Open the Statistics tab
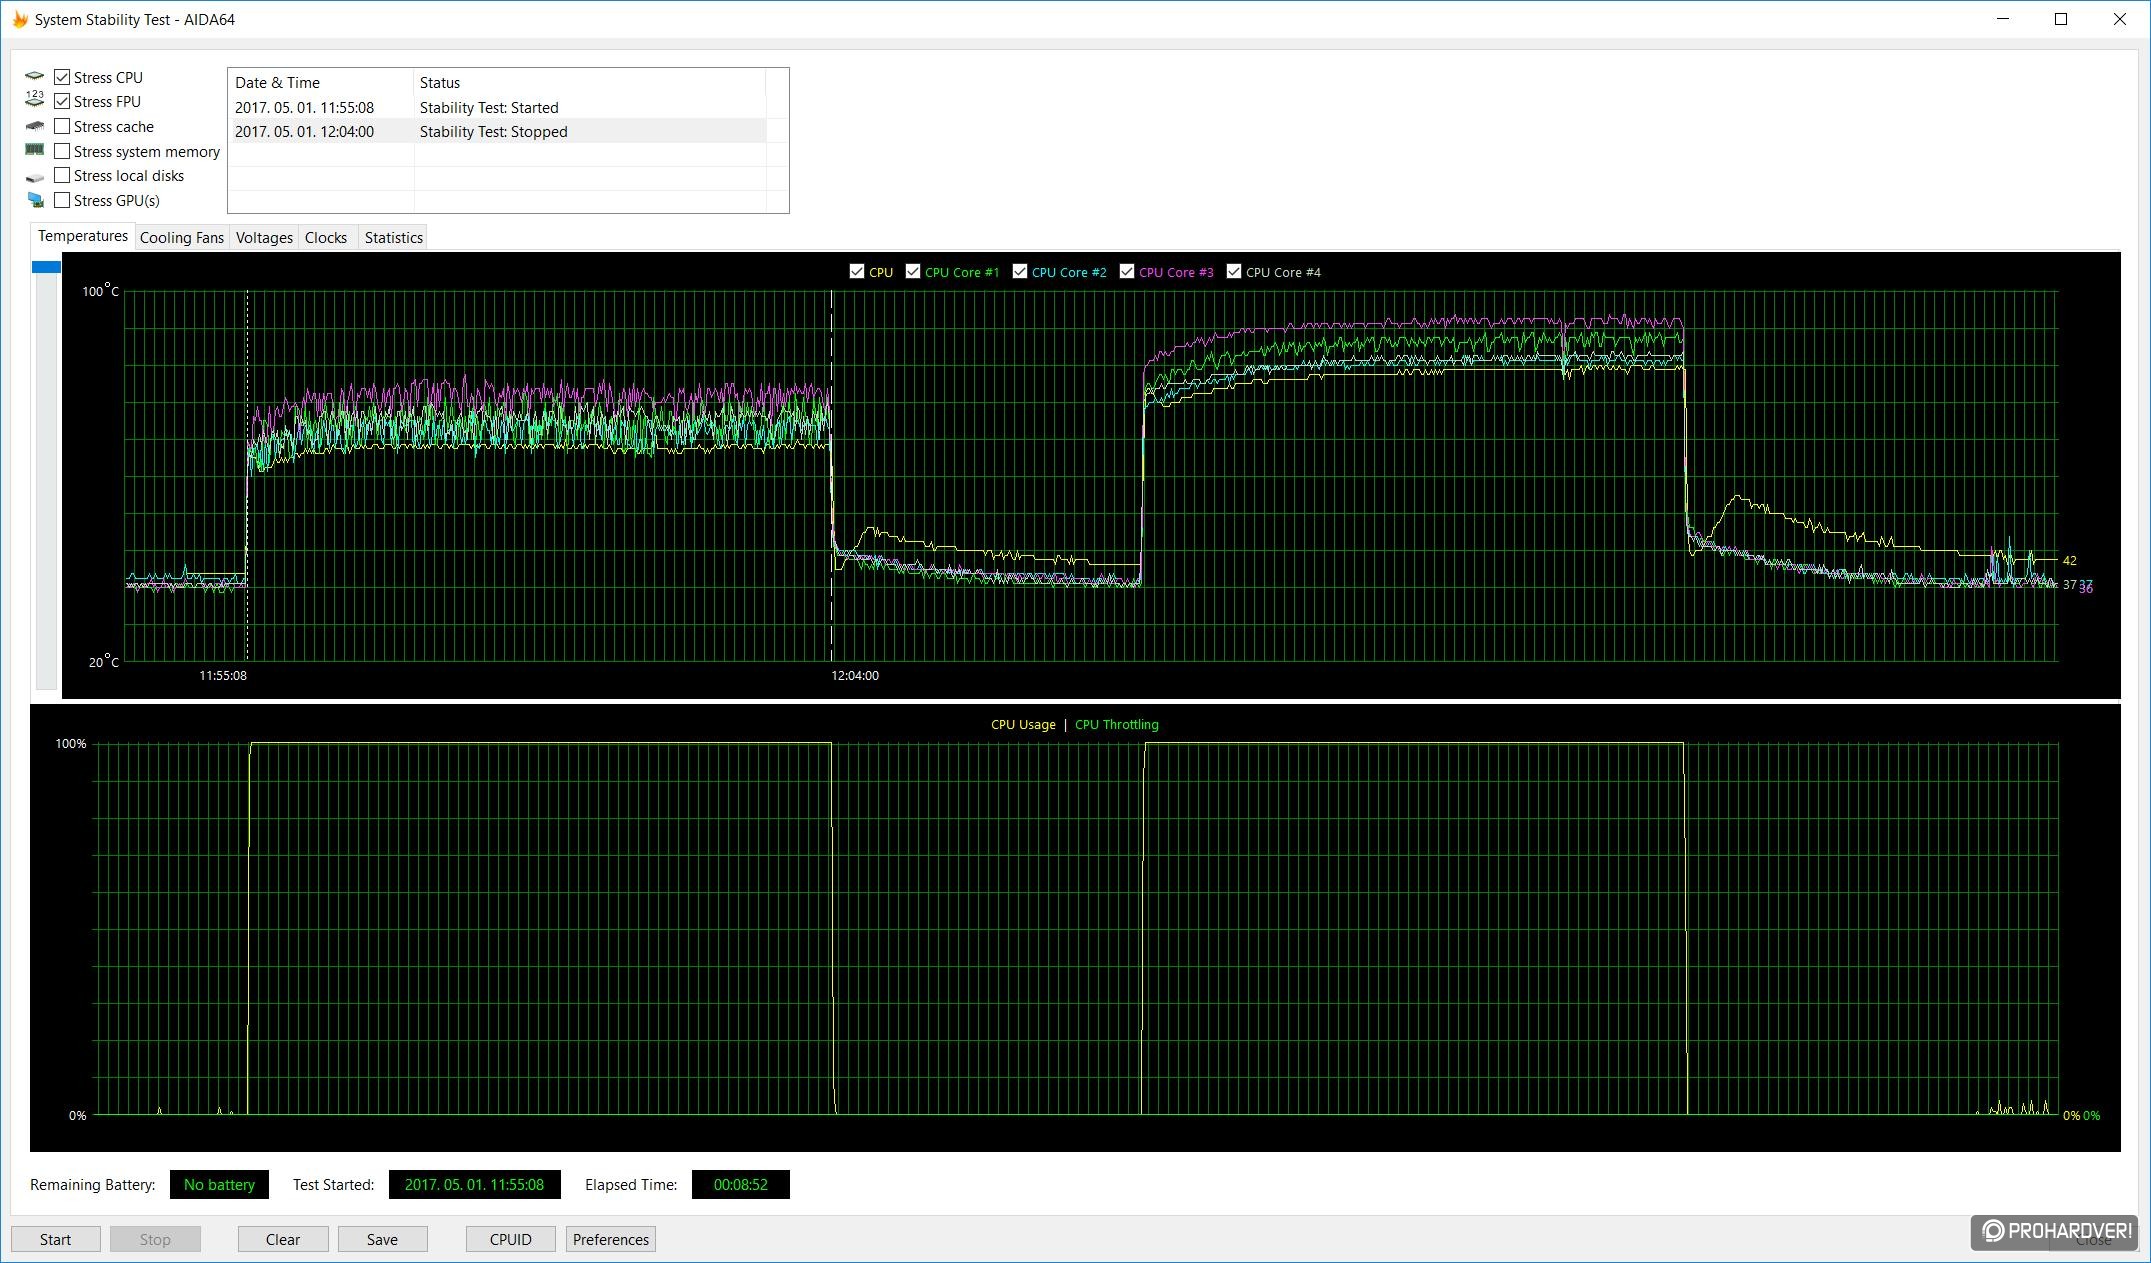Viewport: 2151px width, 1263px height. (x=393, y=238)
